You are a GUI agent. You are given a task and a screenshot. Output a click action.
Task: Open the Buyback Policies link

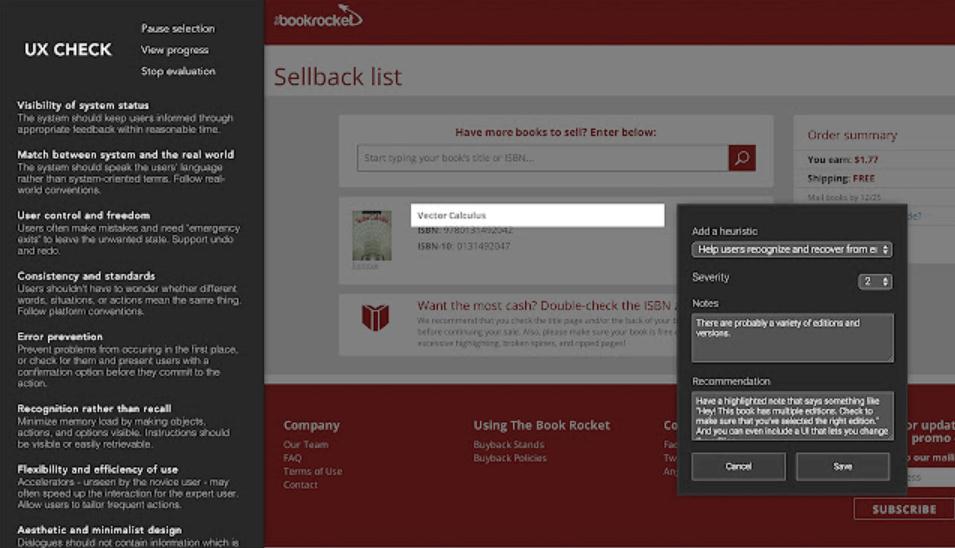coord(510,458)
